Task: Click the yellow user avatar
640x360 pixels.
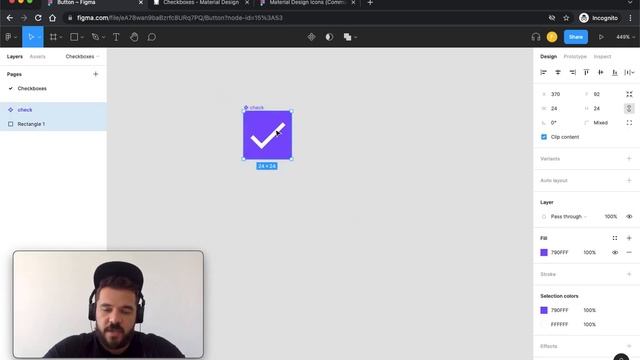Action: (552, 37)
